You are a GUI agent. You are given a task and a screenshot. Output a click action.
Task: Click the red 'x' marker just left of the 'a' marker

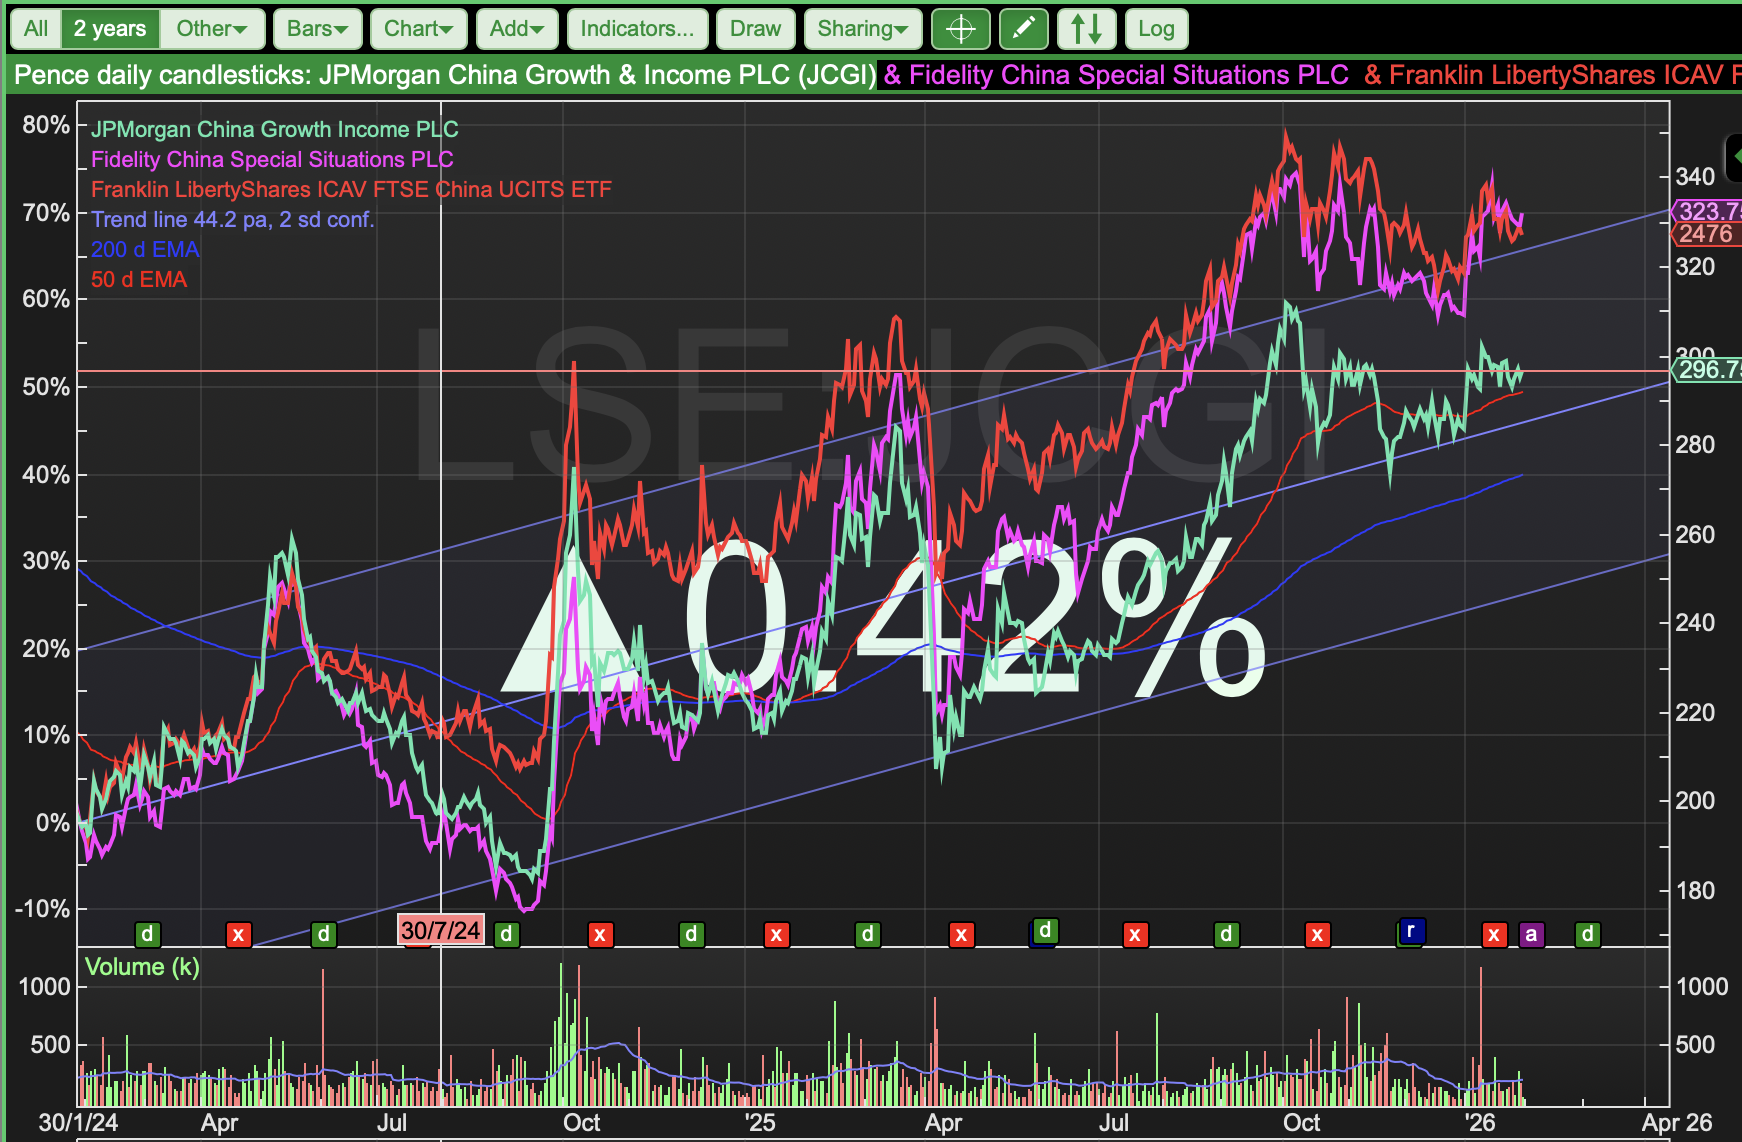(1494, 935)
